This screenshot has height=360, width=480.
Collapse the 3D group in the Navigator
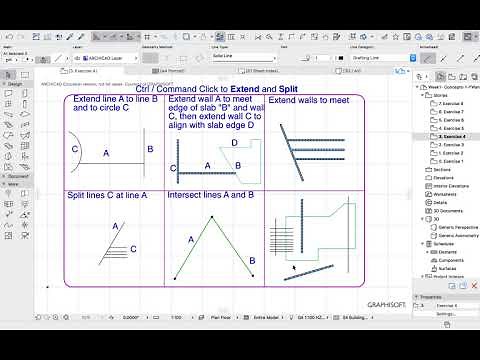click(x=422, y=219)
